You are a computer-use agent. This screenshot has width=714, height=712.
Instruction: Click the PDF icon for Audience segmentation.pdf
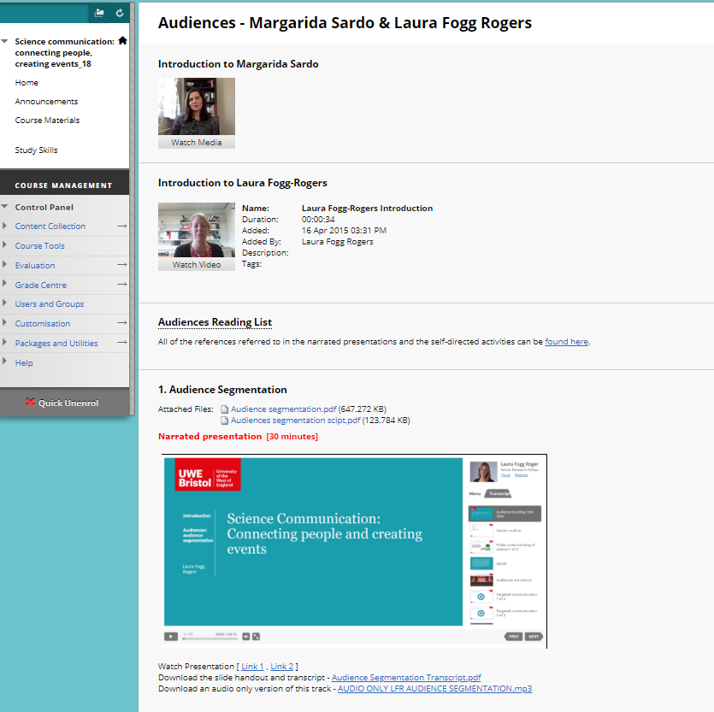[x=224, y=409]
